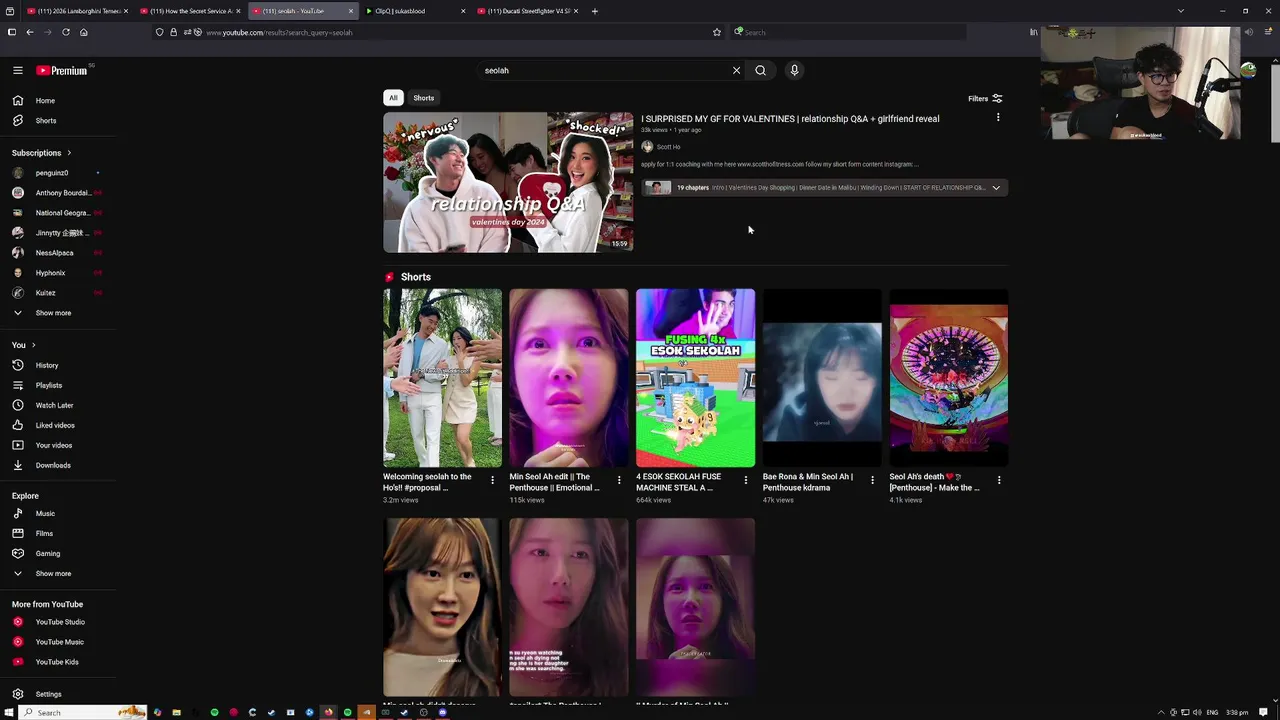The image size is (1280, 720).
Task: Open options for 4 ESOK SEKOLAH short
Action: pyautogui.click(x=745, y=480)
